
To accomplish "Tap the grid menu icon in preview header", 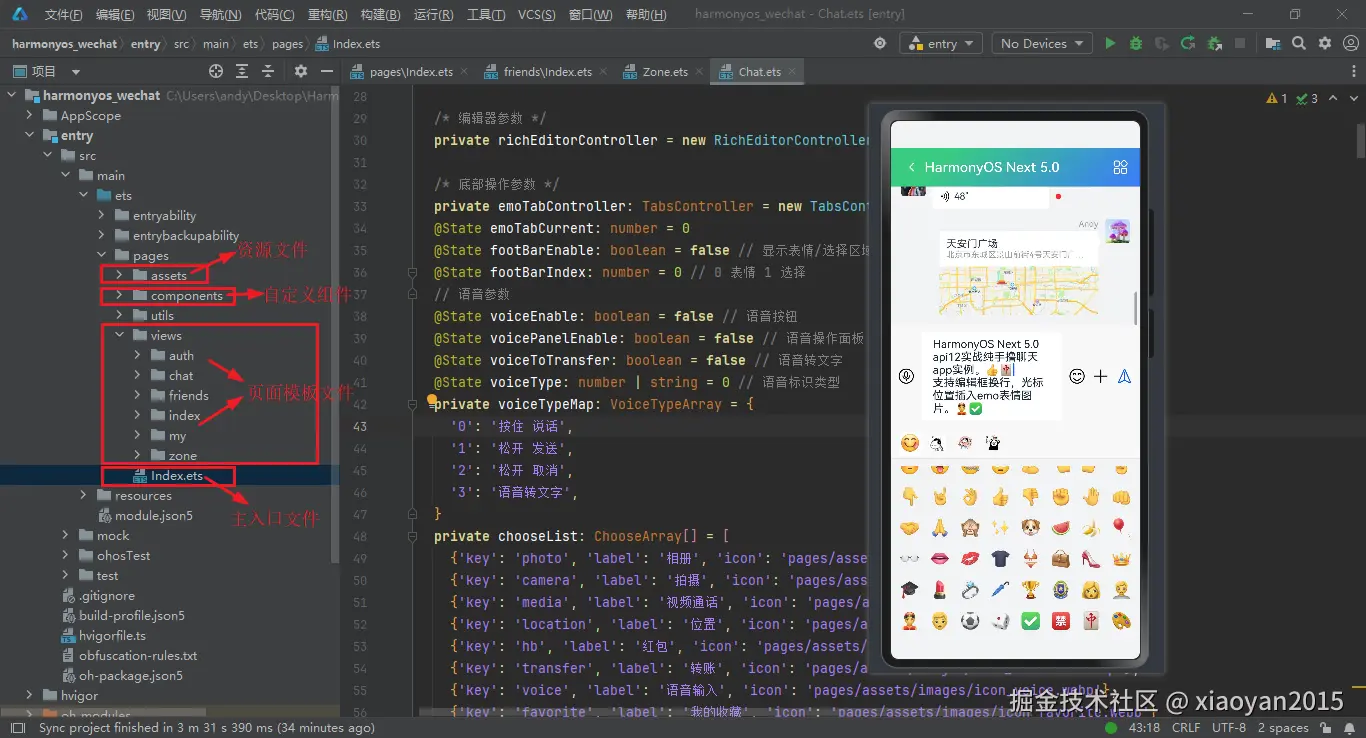I will (x=1121, y=167).
